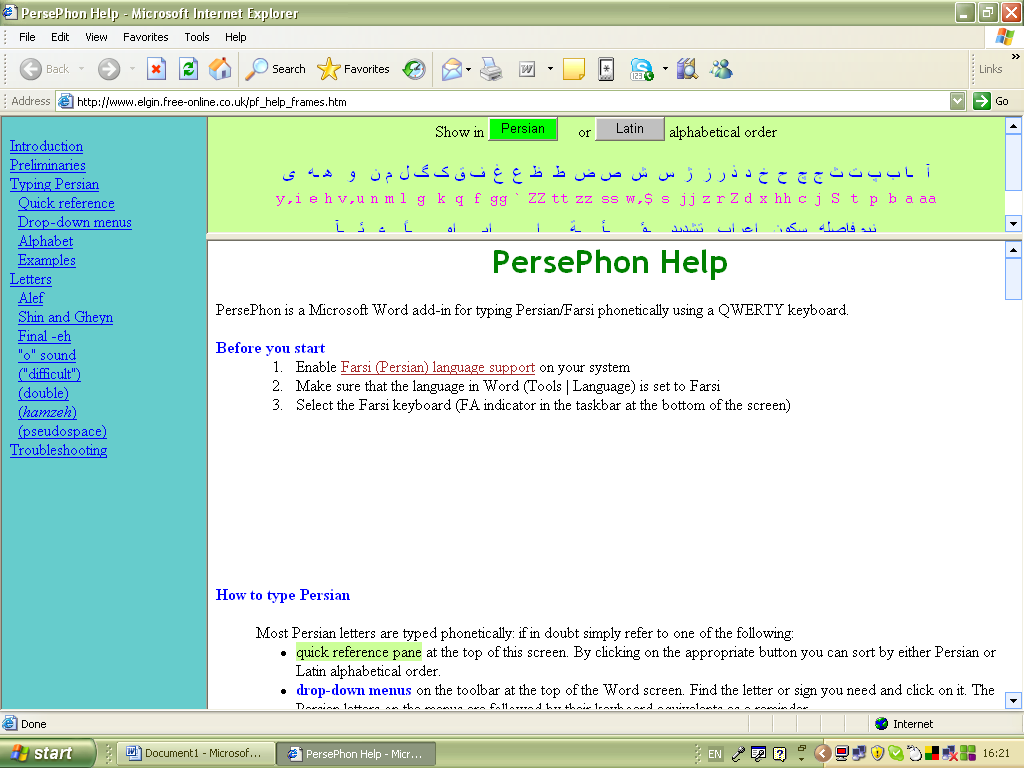Open the Help menu
The image size is (1024, 768).
click(x=236, y=37)
